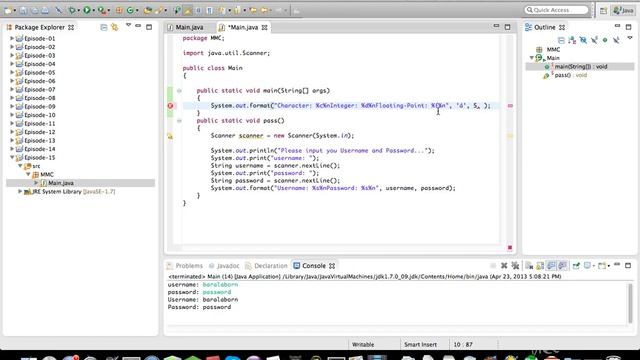Toggle Link with Editor in Package Explorer
Screen dimensions: 640x360
coord(115,27)
